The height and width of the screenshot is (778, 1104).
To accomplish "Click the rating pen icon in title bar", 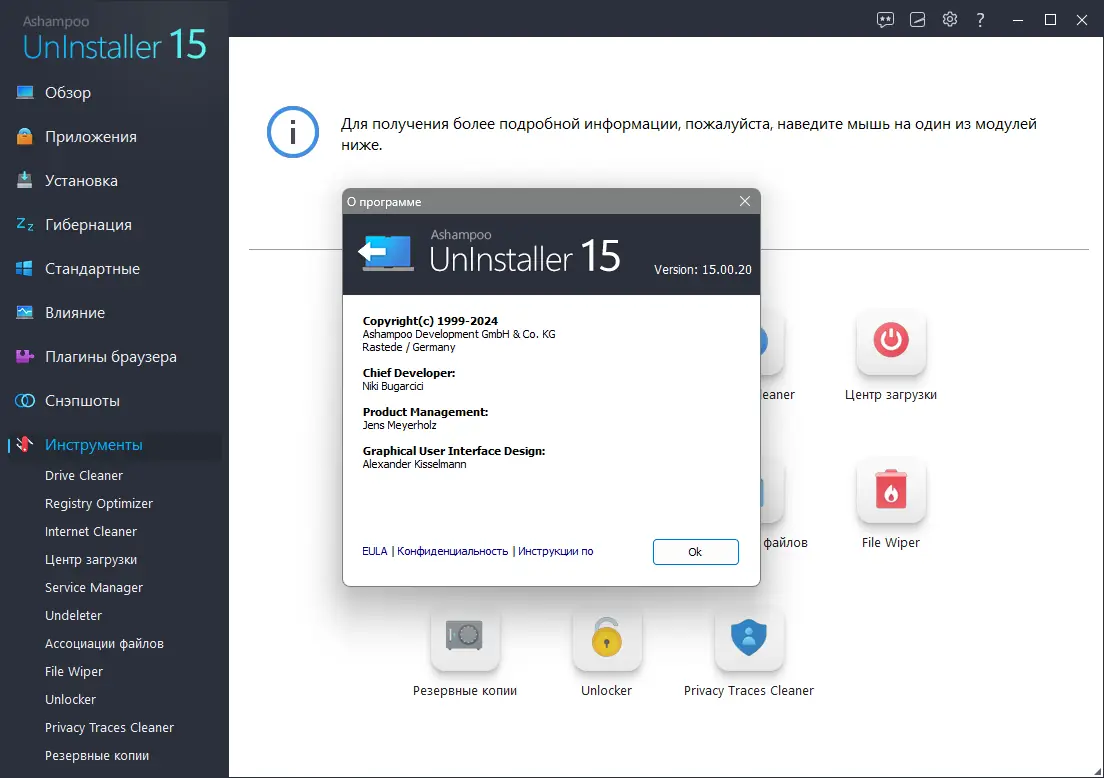I will pos(917,19).
